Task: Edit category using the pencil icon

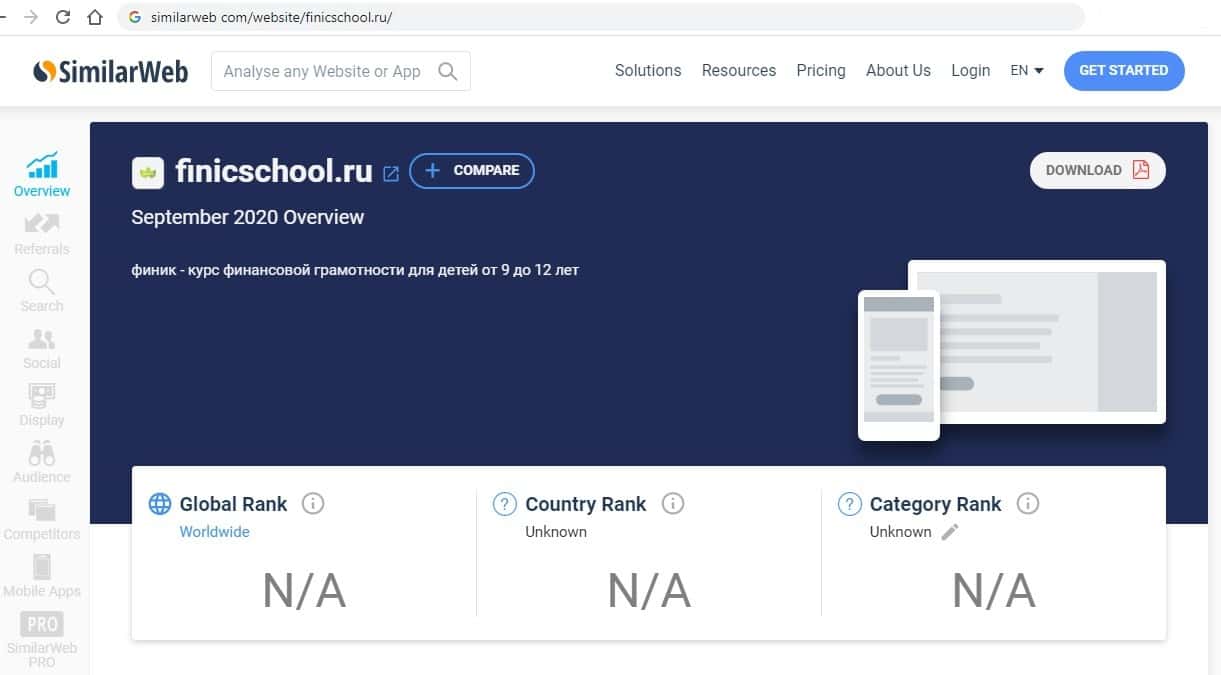Action: click(x=950, y=532)
